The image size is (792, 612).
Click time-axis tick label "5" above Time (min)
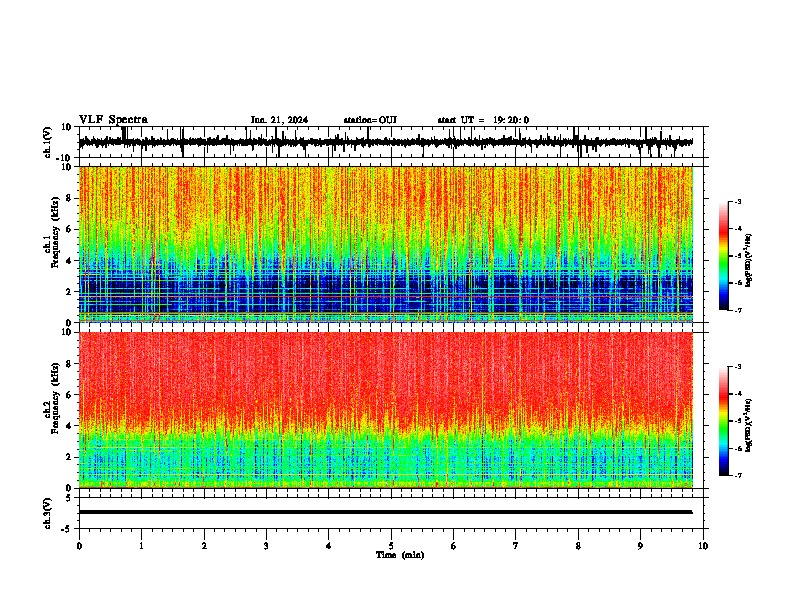point(391,546)
